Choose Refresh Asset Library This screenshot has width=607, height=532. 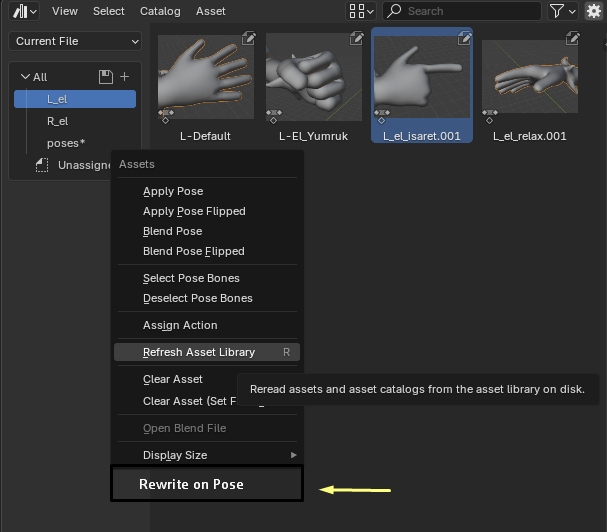click(207, 352)
